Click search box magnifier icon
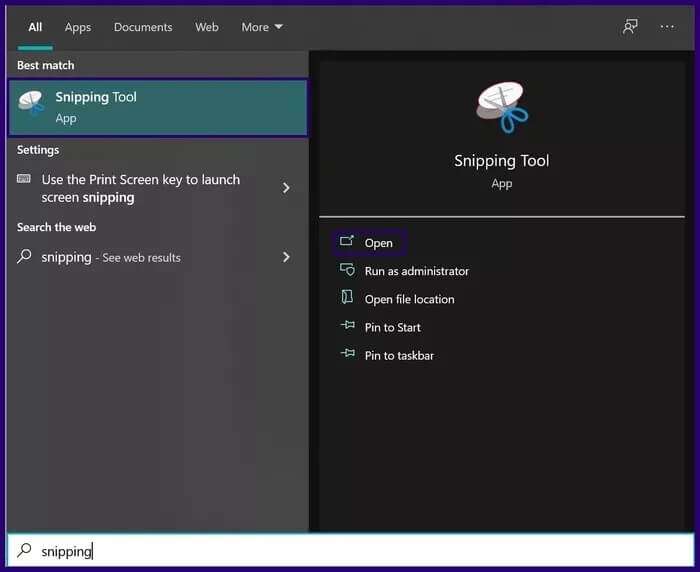This screenshot has height=572, width=700. [25, 550]
